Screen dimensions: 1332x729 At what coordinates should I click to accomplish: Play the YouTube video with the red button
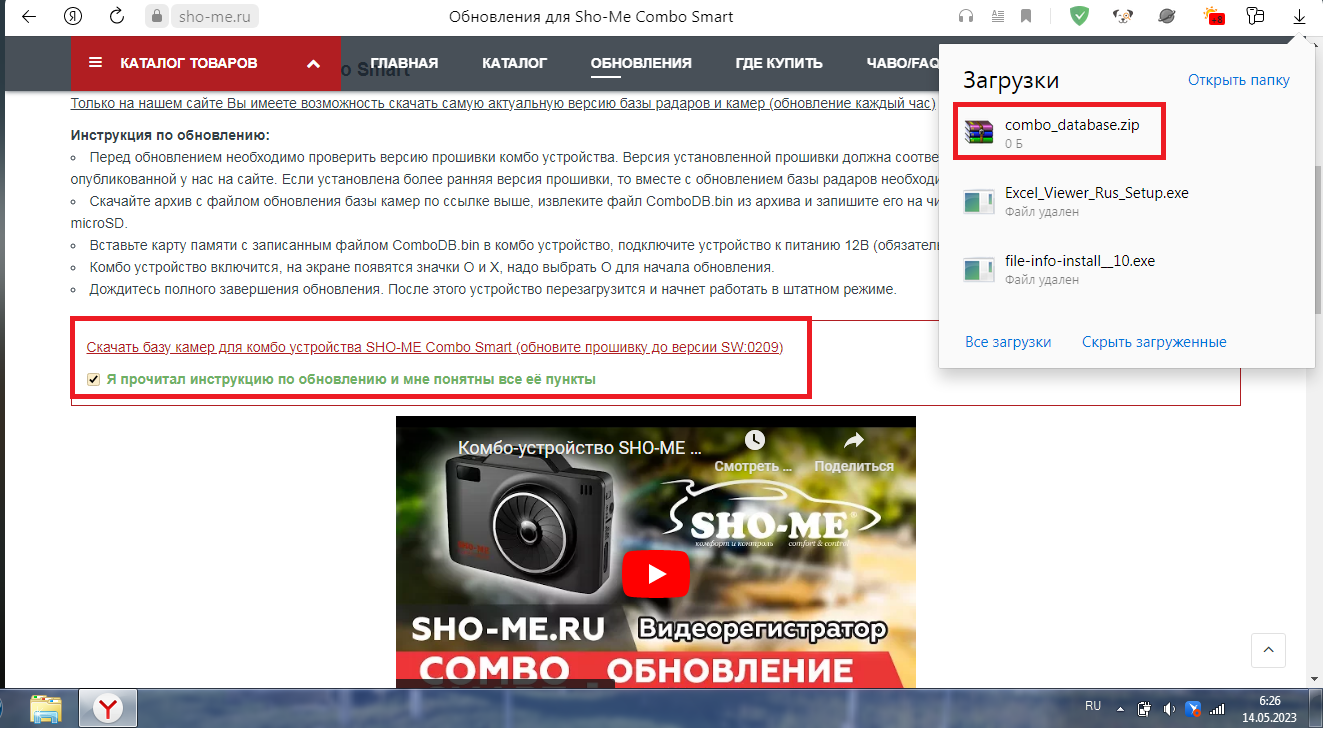pos(655,573)
